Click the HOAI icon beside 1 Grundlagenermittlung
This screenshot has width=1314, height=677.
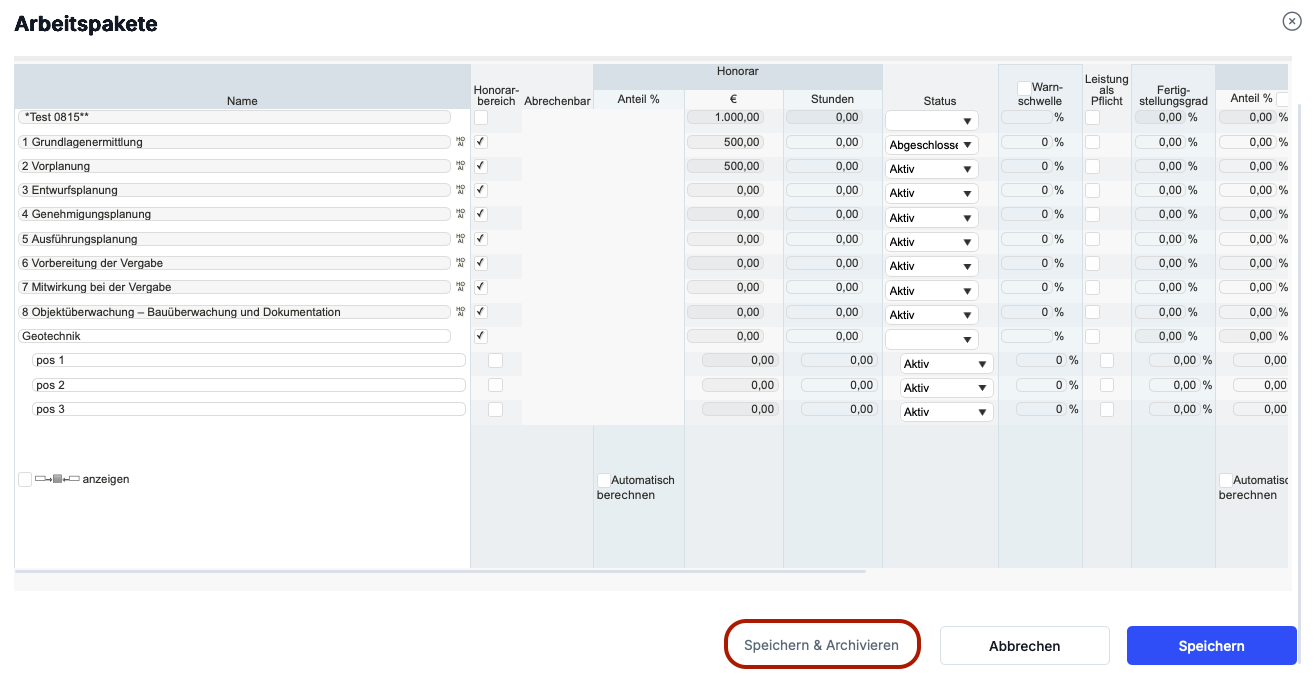(x=461, y=142)
